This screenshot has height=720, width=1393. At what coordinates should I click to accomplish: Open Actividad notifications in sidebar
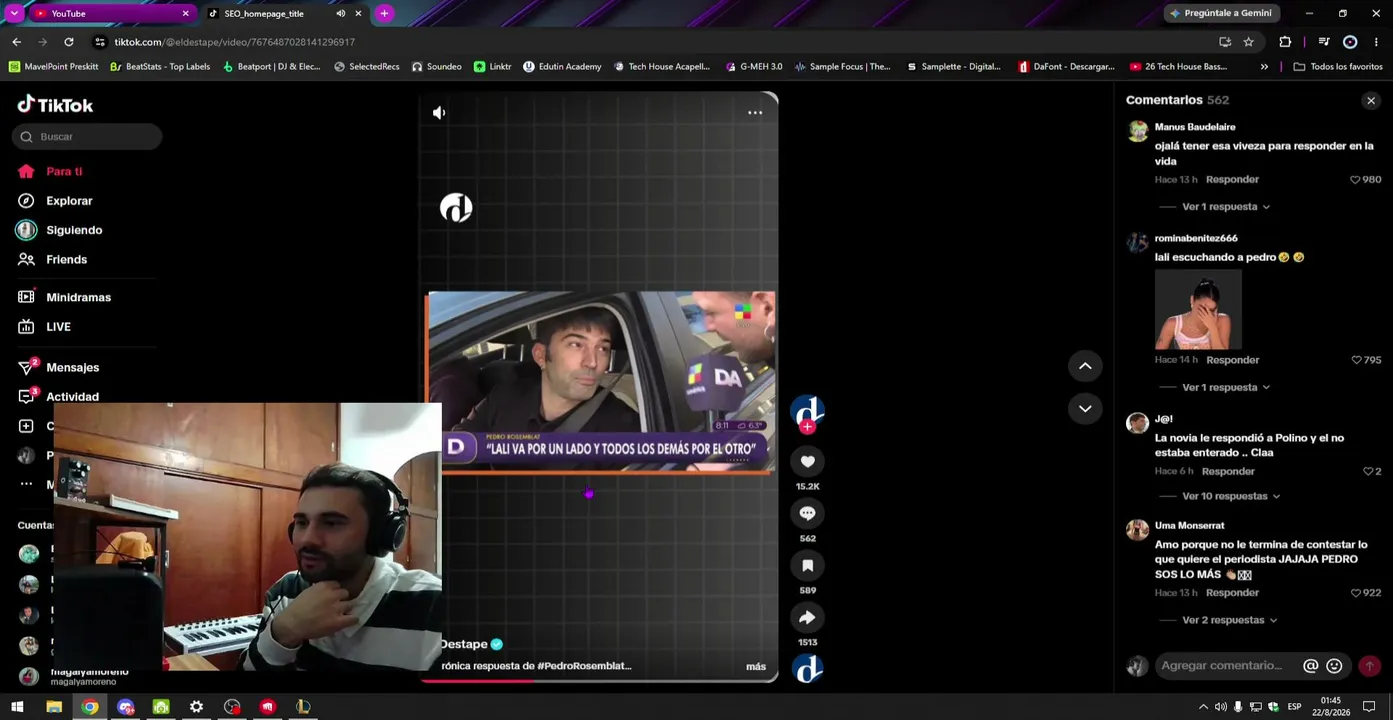point(59,396)
